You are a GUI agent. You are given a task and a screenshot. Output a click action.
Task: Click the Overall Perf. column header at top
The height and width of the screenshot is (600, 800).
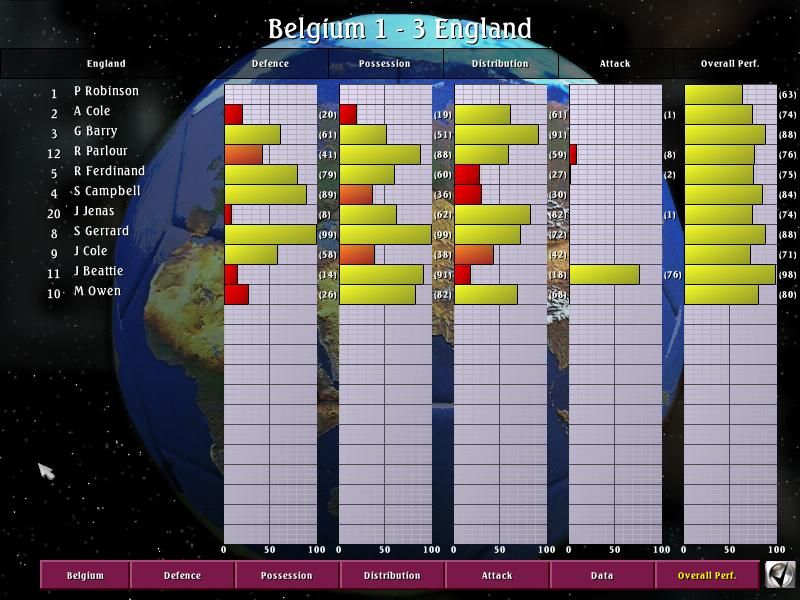pyautogui.click(x=730, y=64)
